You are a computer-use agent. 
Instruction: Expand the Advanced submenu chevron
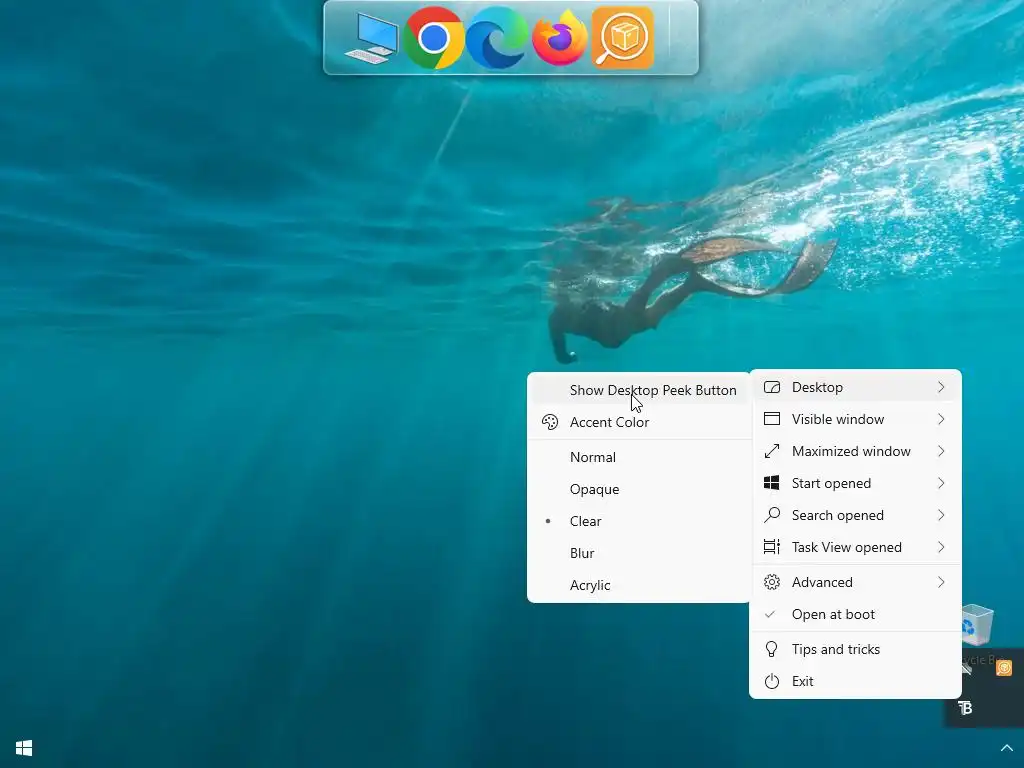pos(941,582)
